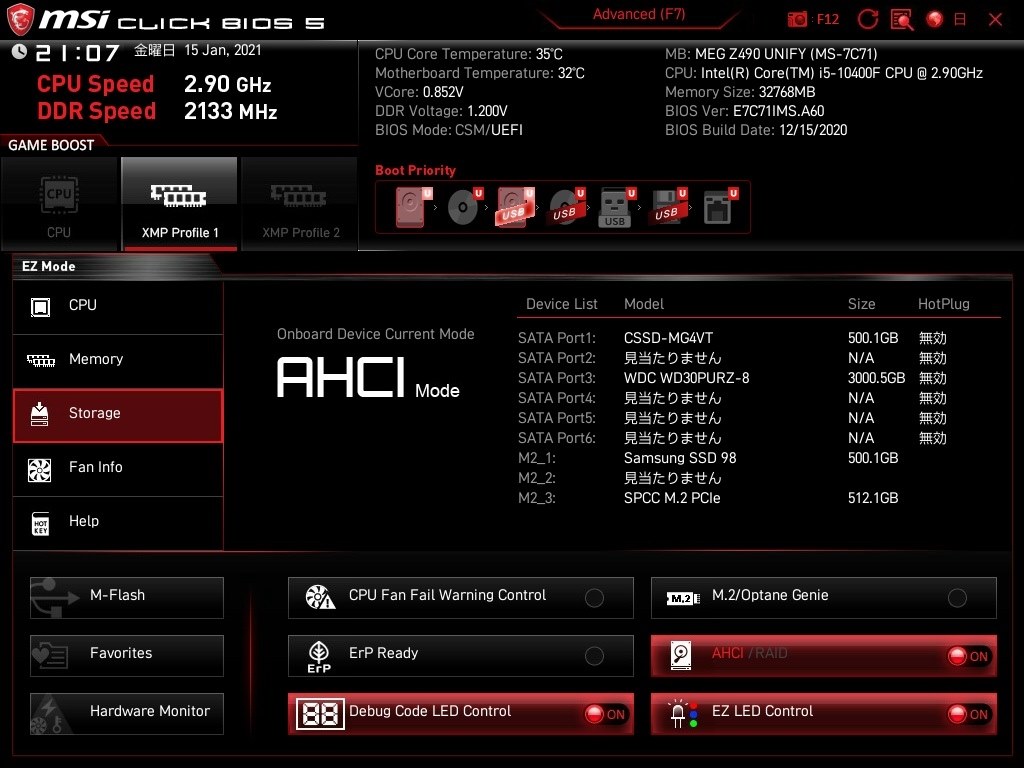1024x768 pixels.
Task: Open the CPU section in EZ Mode
Action: point(118,306)
